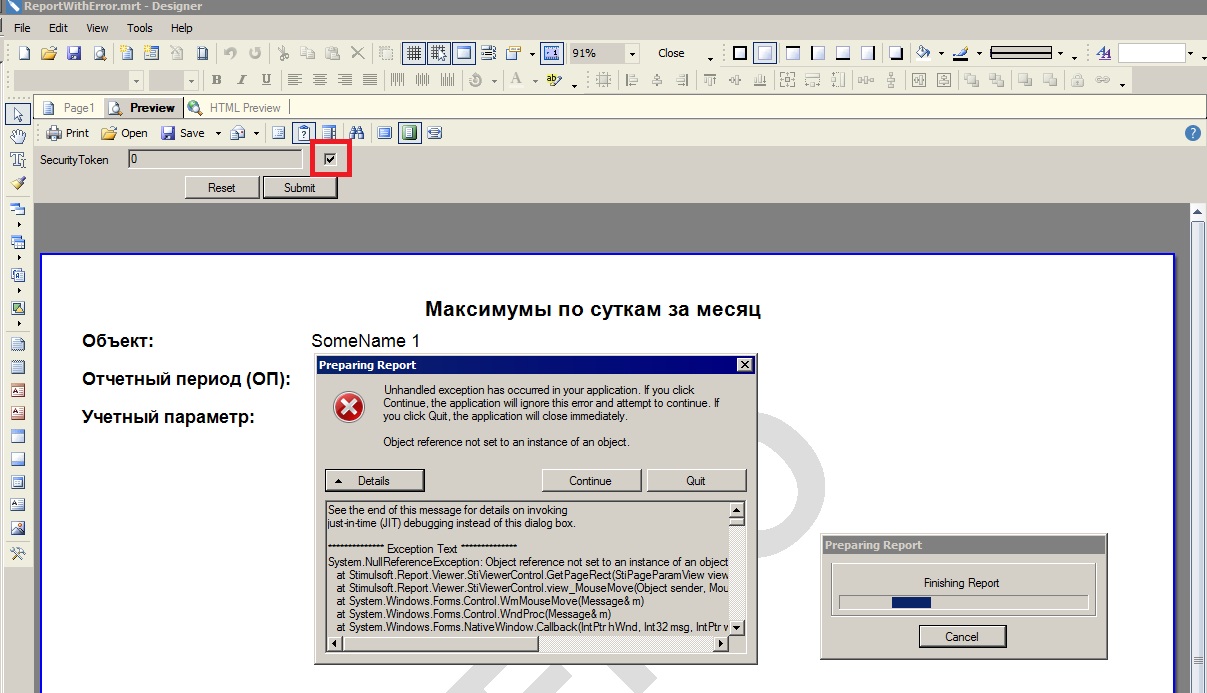
Task: Click the Close preview button in toolbar
Action: coord(672,54)
